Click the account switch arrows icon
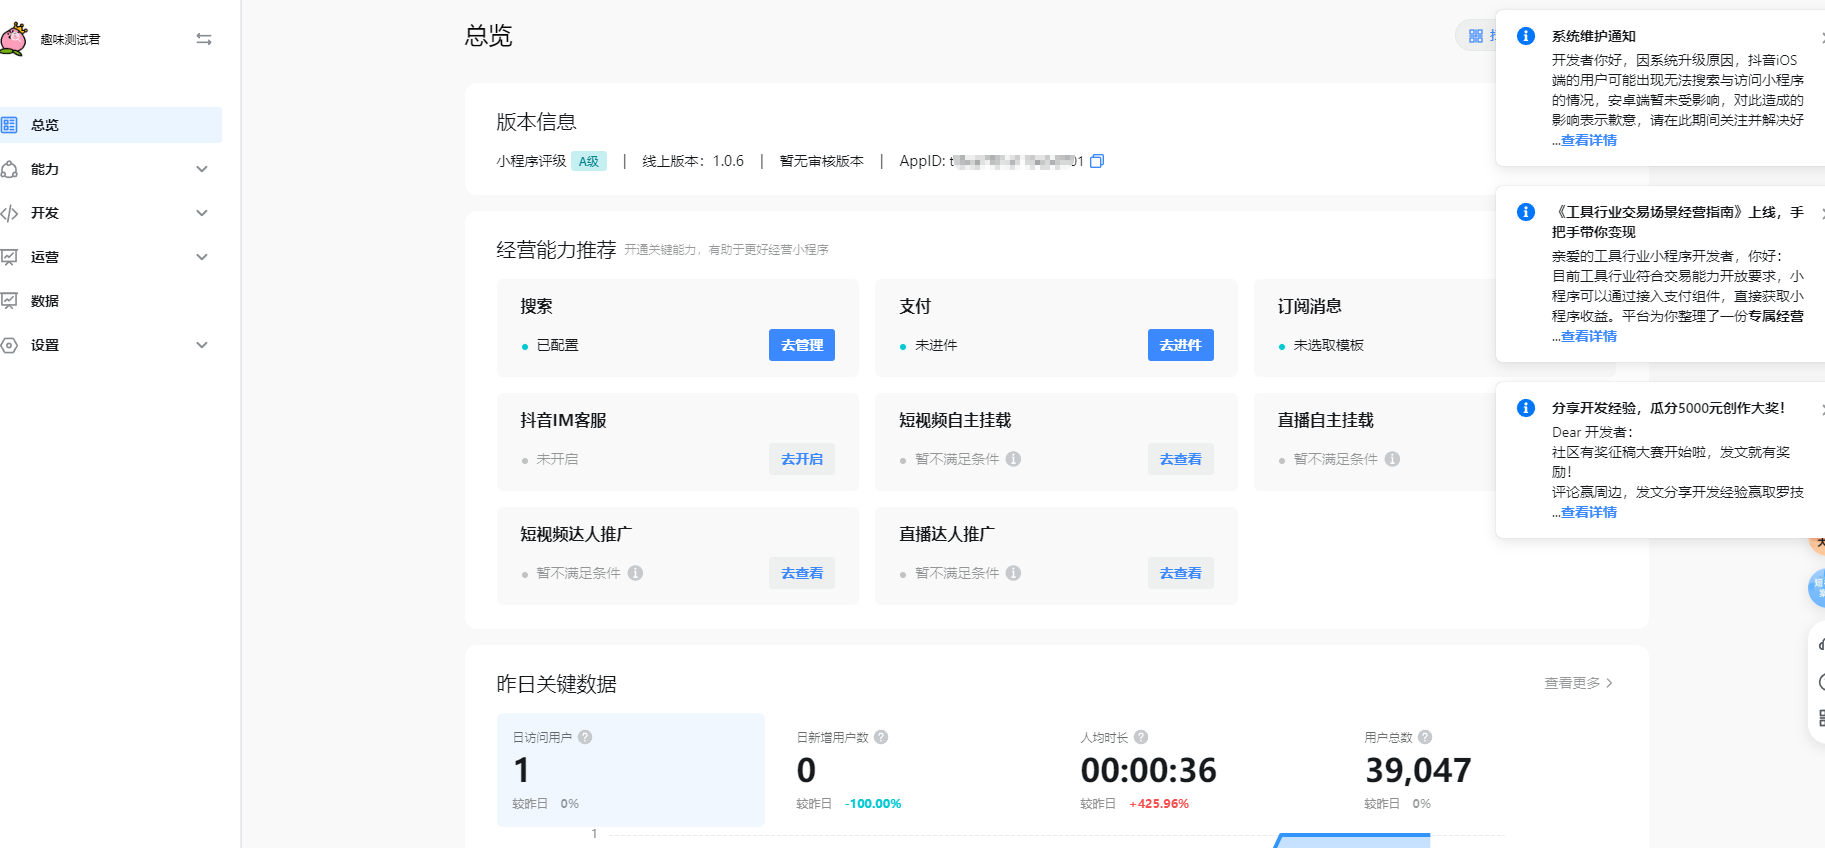 (204, 39)
